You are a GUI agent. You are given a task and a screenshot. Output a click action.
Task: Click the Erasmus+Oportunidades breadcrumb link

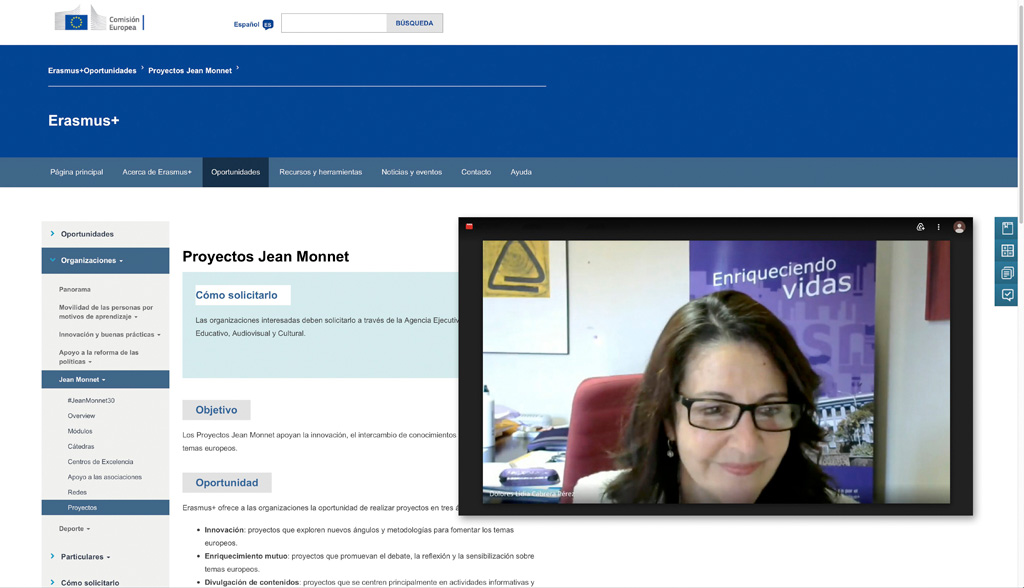(92, 71)
